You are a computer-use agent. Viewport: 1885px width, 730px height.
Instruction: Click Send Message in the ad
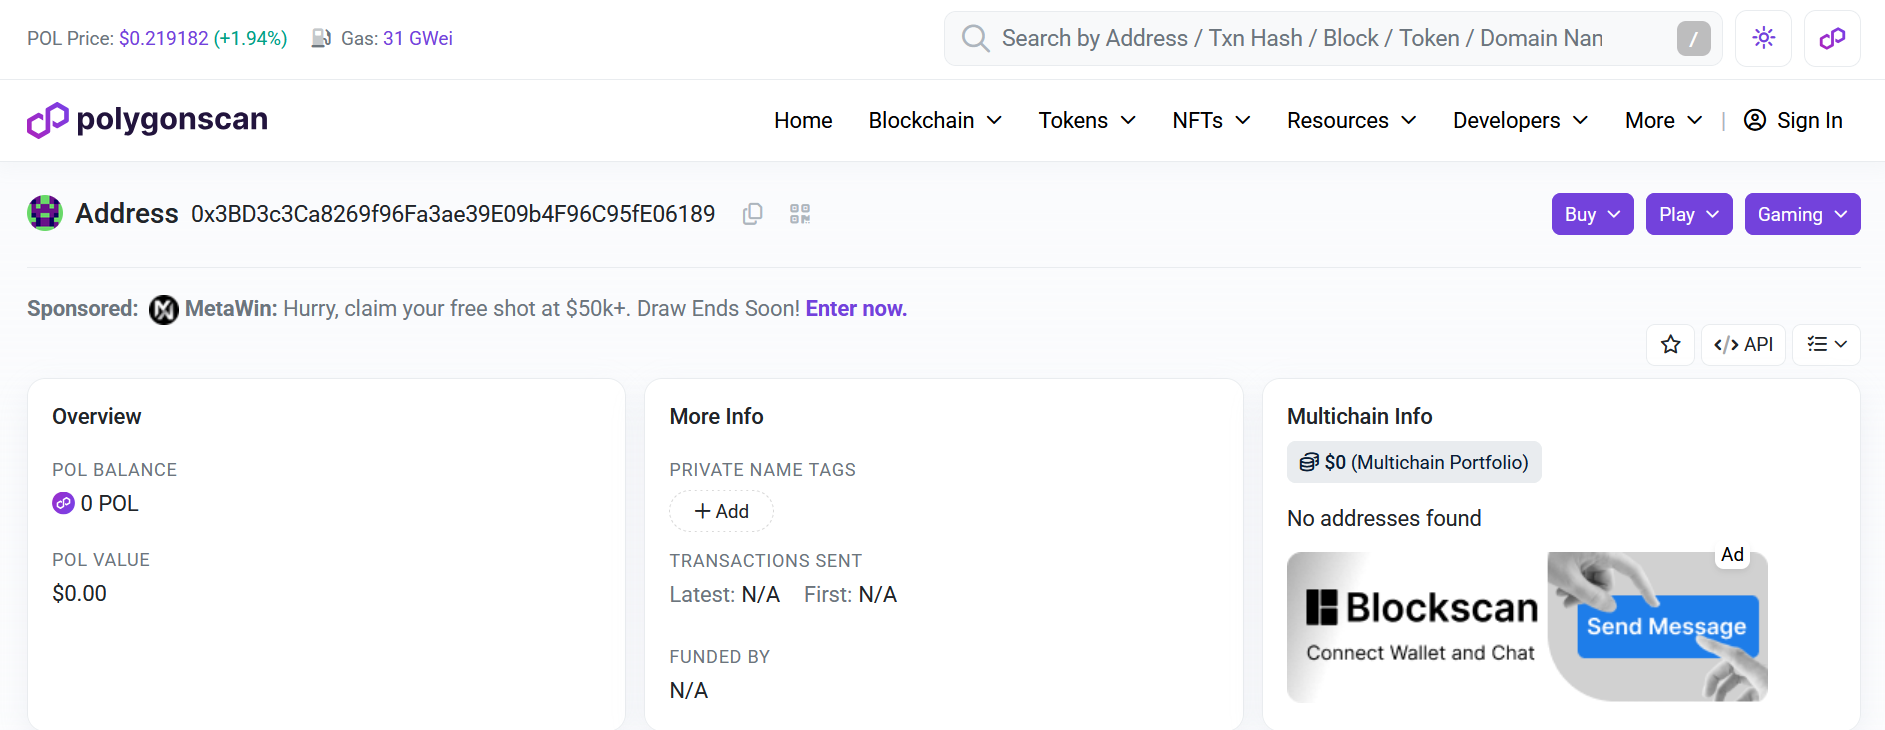(1667, 627)
